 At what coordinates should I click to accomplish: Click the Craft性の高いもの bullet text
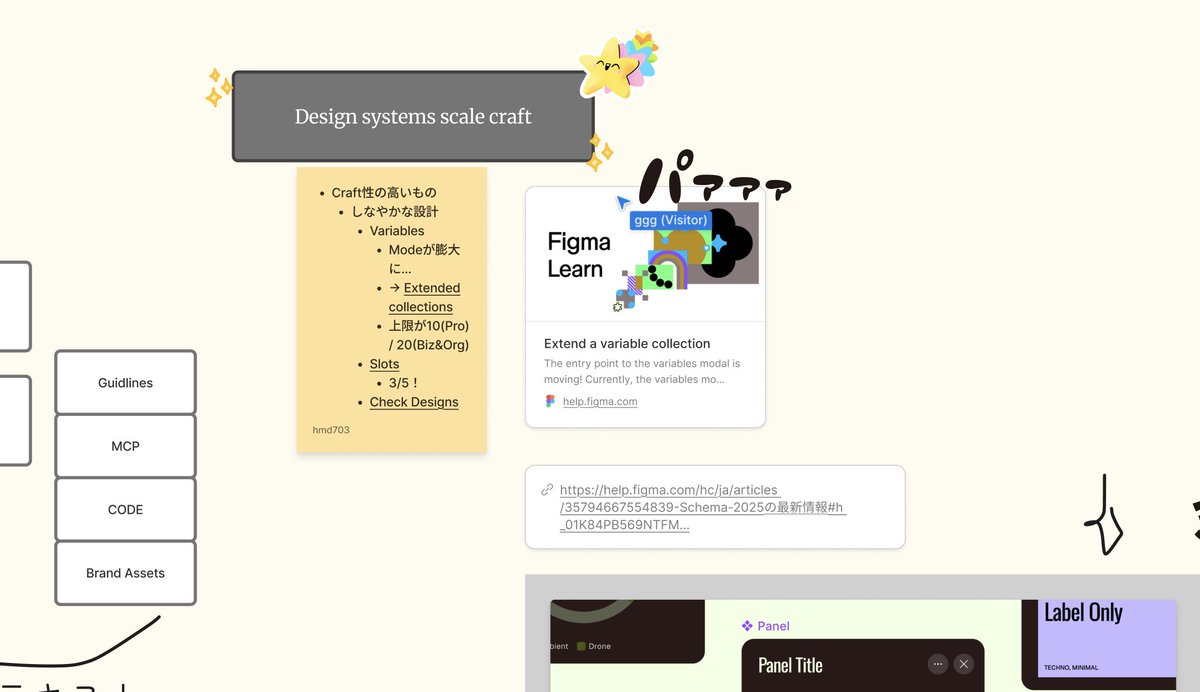[384, 193]
